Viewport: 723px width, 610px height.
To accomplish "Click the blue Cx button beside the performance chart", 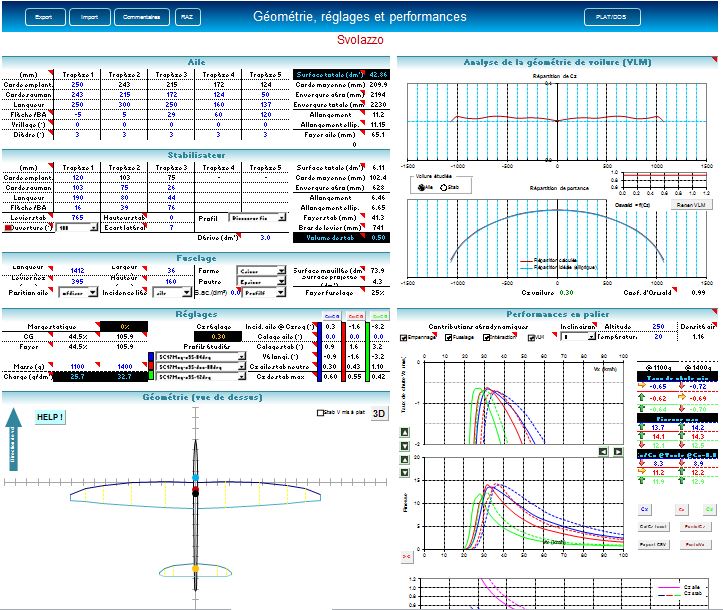I will click(644, 509).
